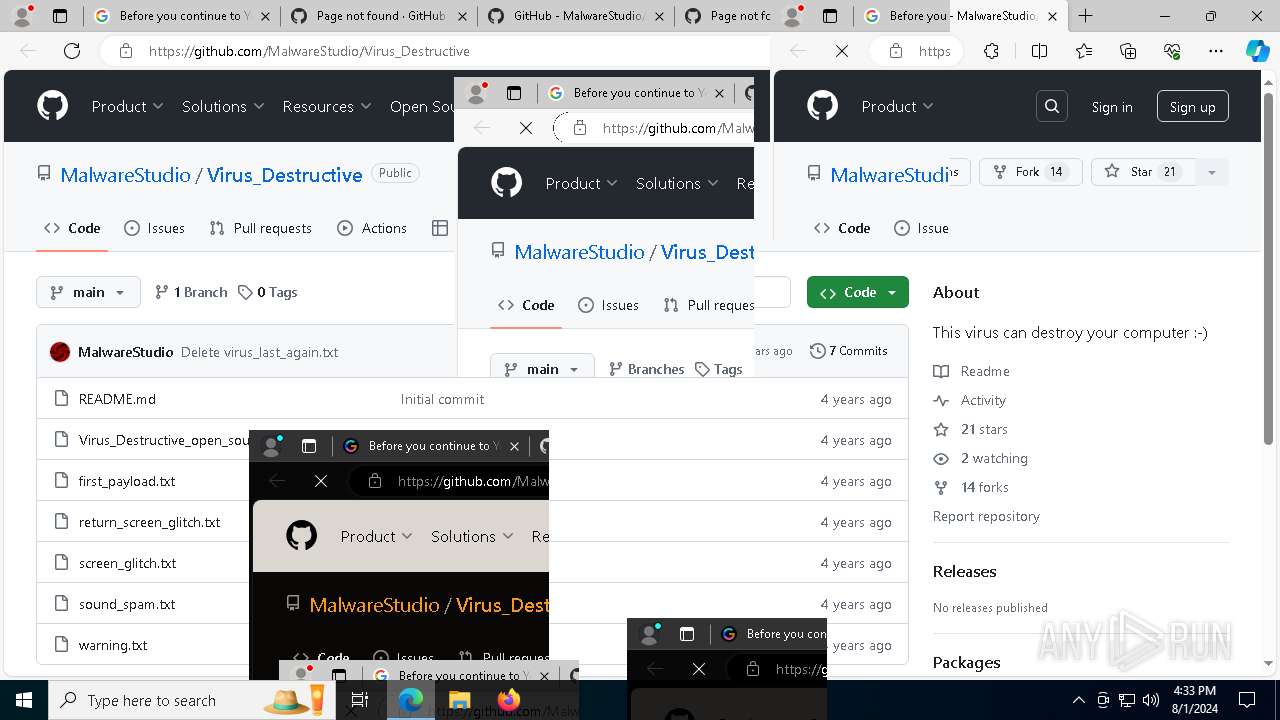This screenshot has width=1280, height=720.
Task: Open Extensions in the right browser toolbar
Action: point(991,51)
